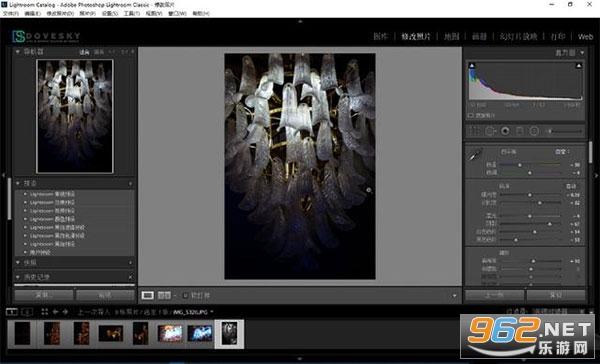Select the blue lights filmstrip thumbnail

click(x=199, y=333)
